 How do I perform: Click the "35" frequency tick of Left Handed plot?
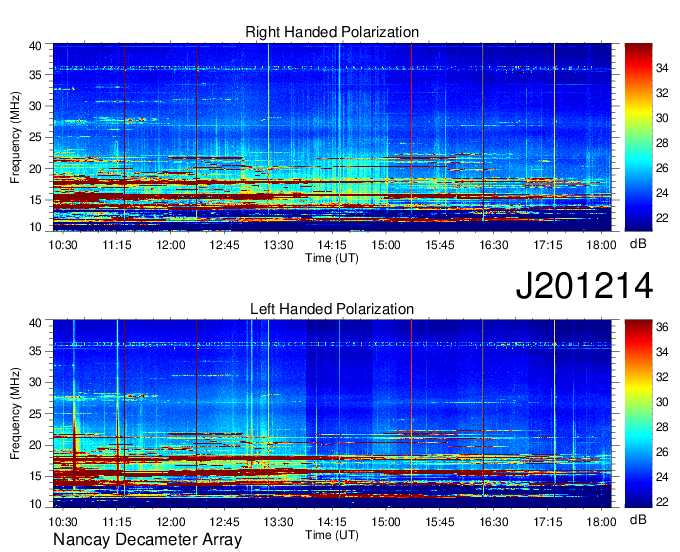35,351
